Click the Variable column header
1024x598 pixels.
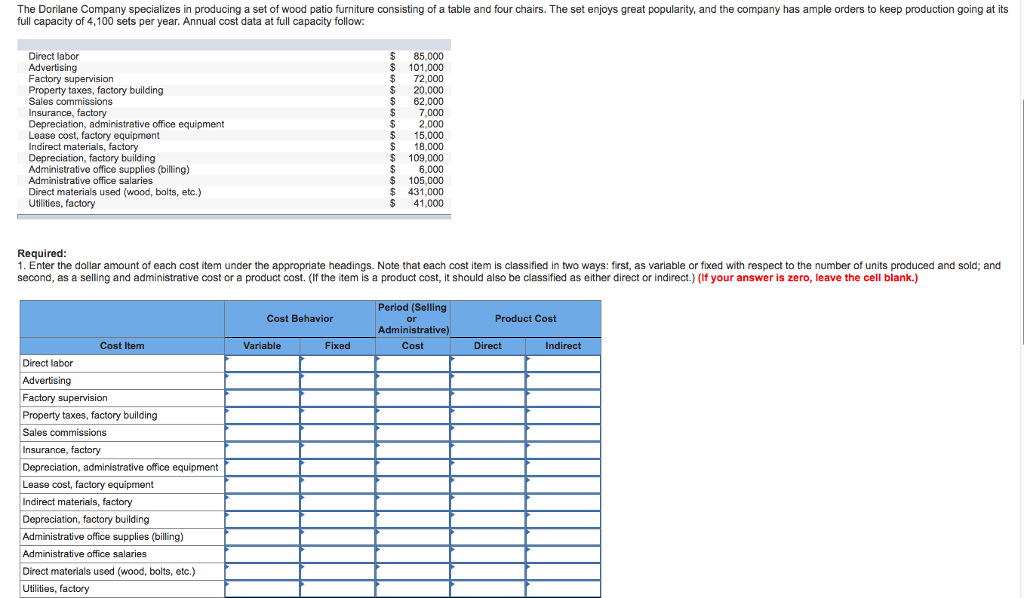(x=263, y=346)
